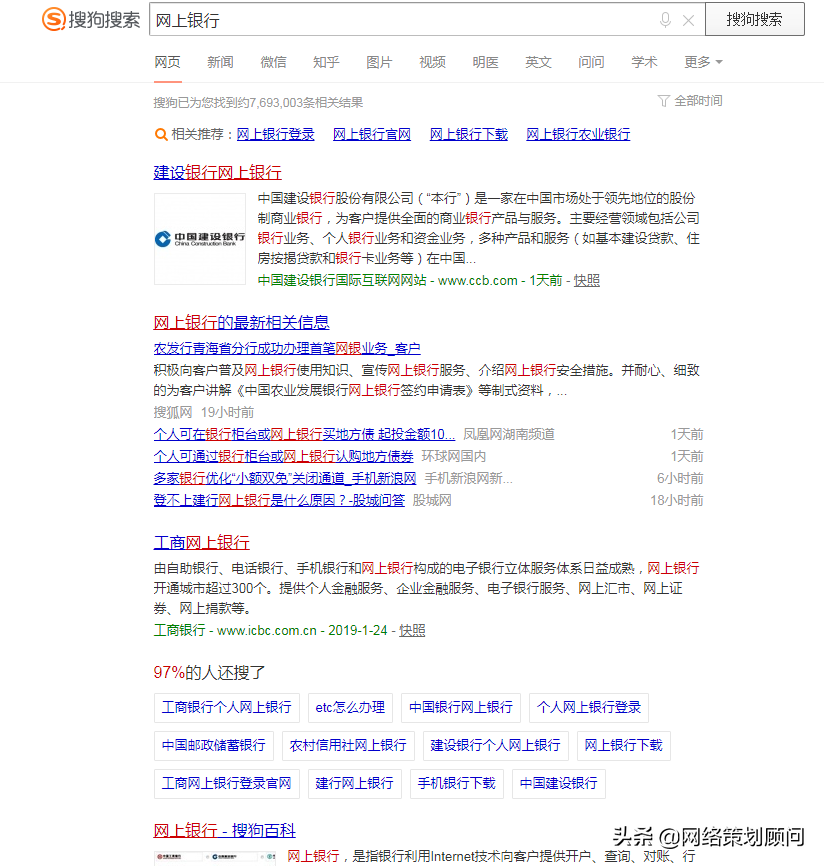Click the result count text 7,693,003条相关结果

pos(306,103)
